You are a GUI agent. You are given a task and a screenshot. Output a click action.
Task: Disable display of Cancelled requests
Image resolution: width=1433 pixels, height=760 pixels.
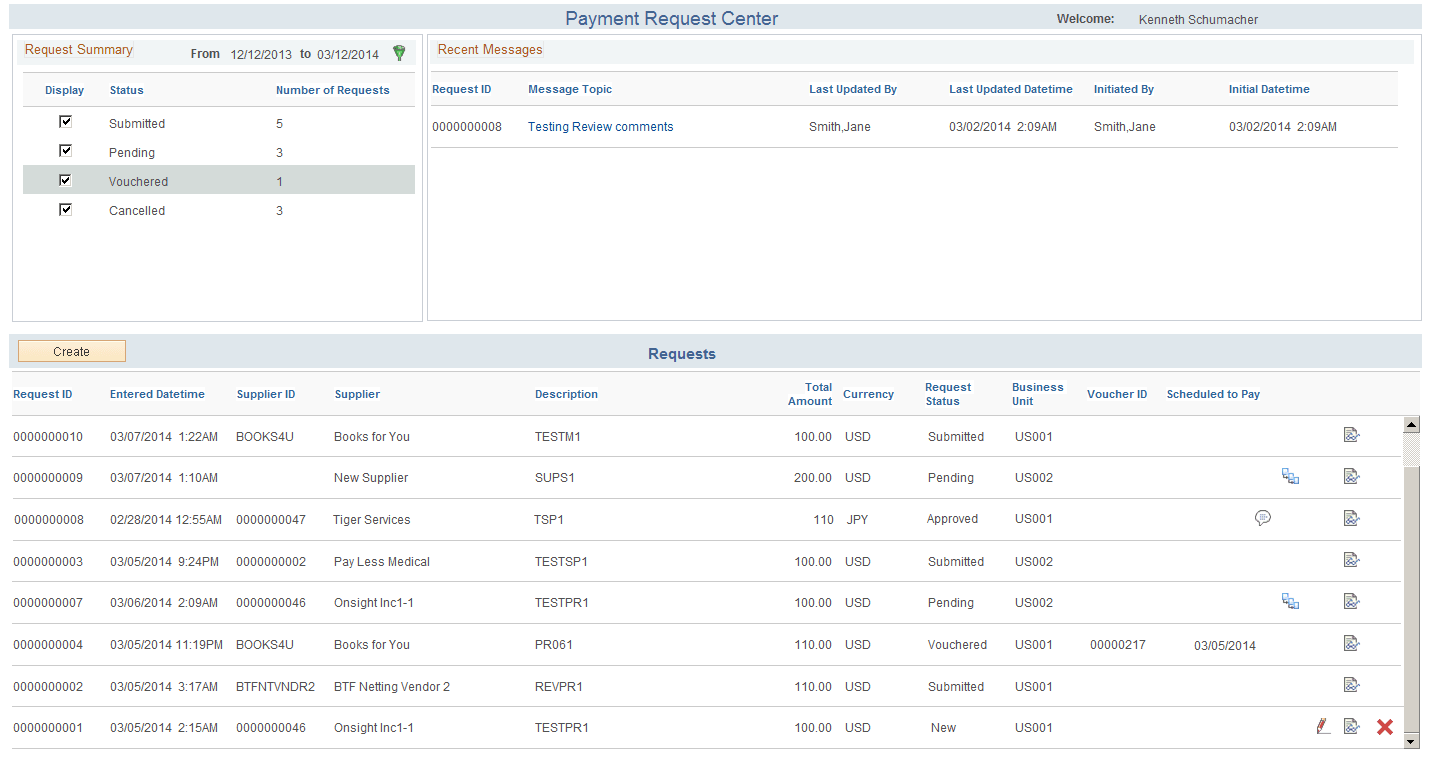[65, 208]
